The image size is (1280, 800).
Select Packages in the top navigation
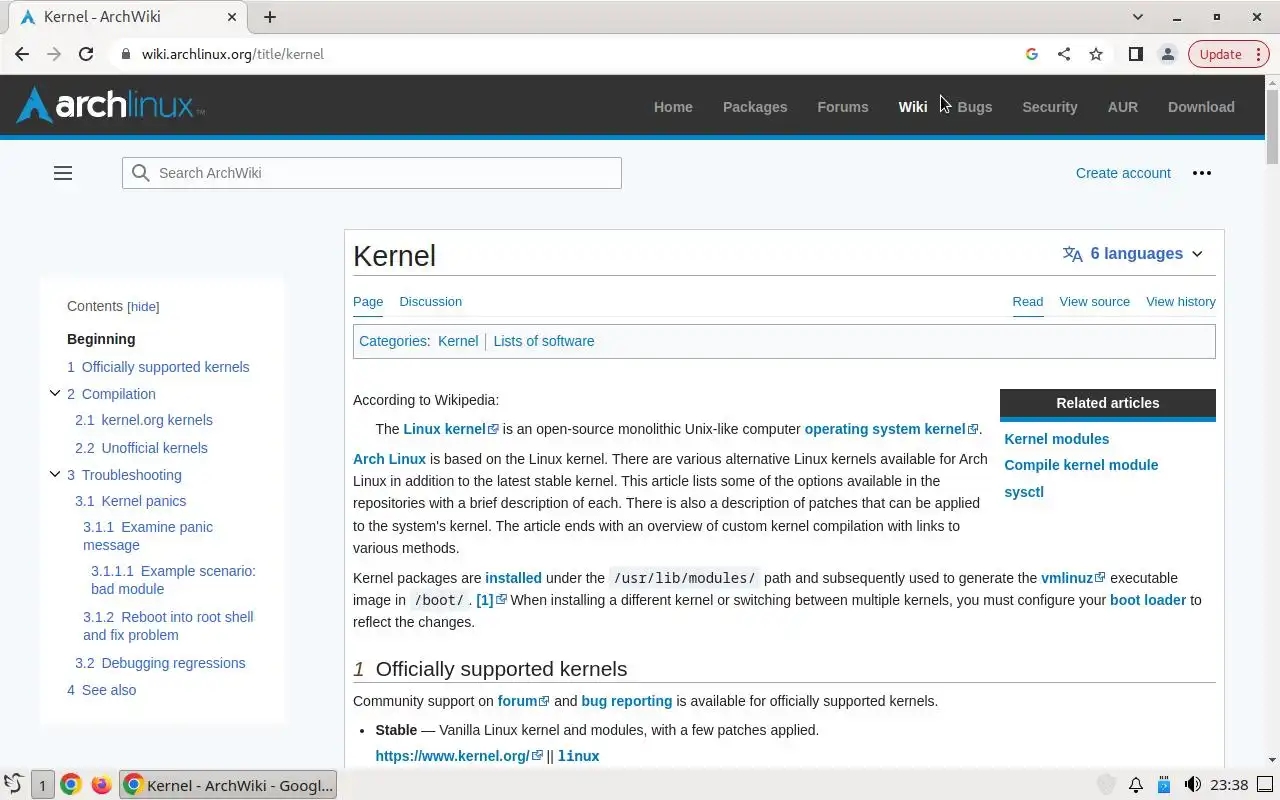tap(755, 107)
